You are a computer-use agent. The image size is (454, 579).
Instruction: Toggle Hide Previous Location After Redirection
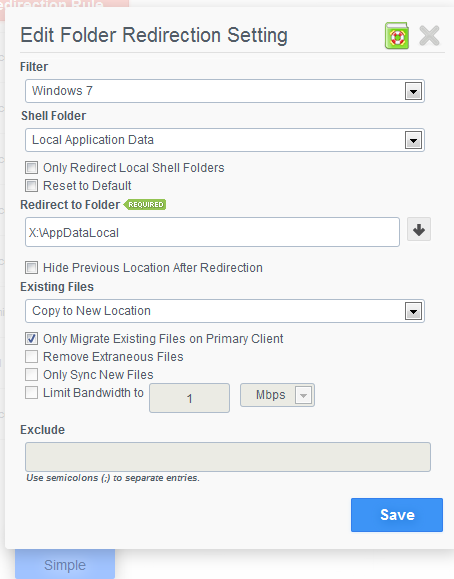[31, 267]
